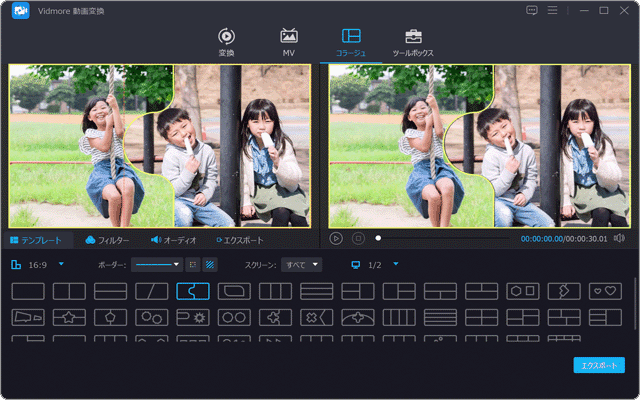The height and width of the screenshot is (400, 640).
Task: Toggle the border color grid button
Action: [x=193, y=265]
